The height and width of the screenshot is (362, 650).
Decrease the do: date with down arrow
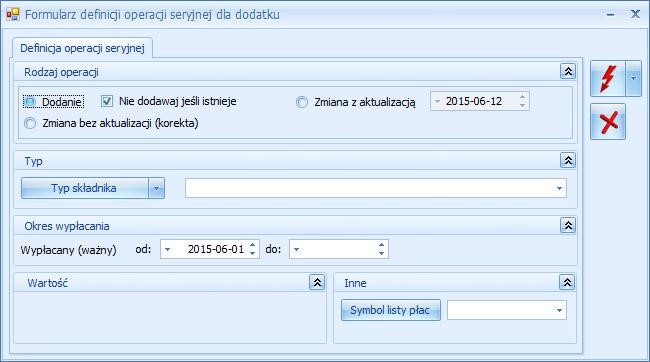(381, 253)
